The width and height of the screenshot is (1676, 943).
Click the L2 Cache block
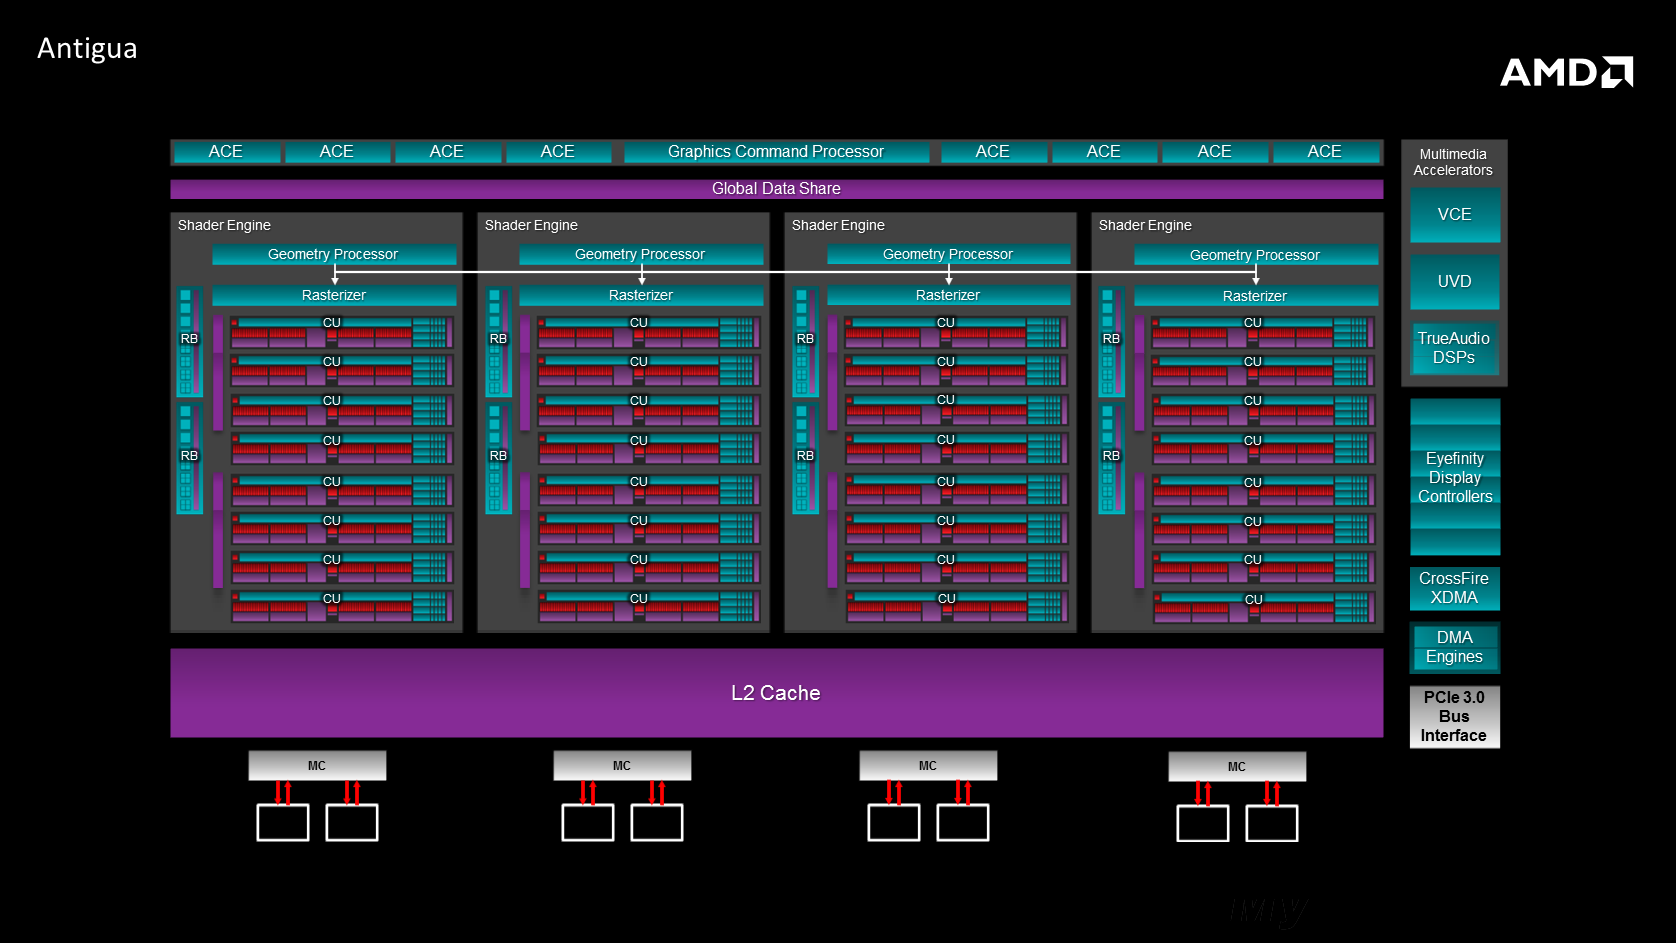click(x=776, y=693)
